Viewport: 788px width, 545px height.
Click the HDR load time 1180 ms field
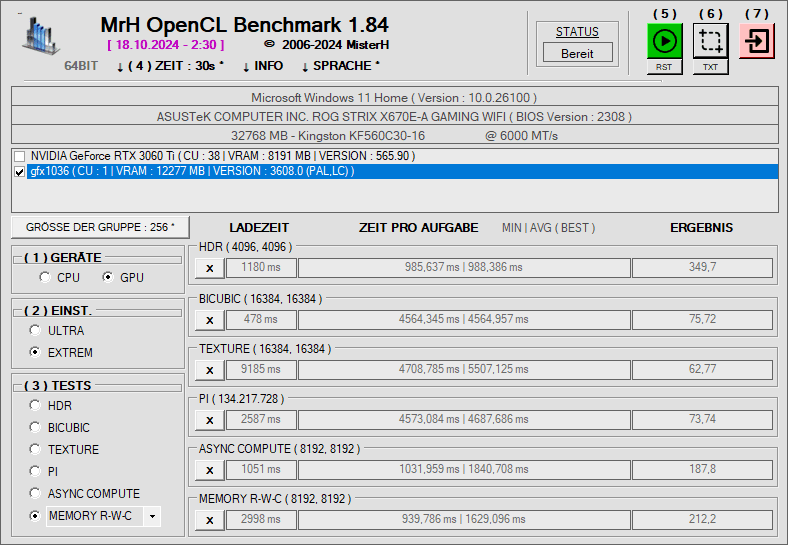point(261,267)
